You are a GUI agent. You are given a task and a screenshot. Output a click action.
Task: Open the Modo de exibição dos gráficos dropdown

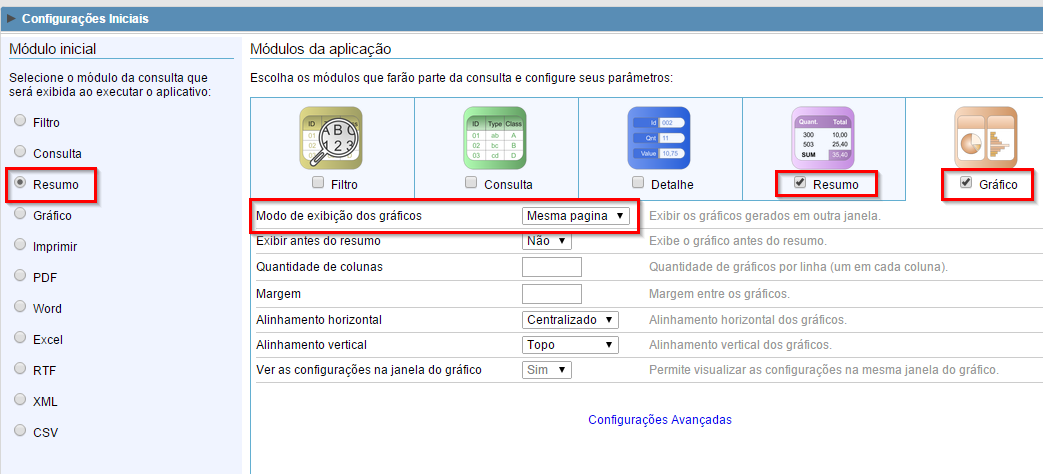pos(576,216)
